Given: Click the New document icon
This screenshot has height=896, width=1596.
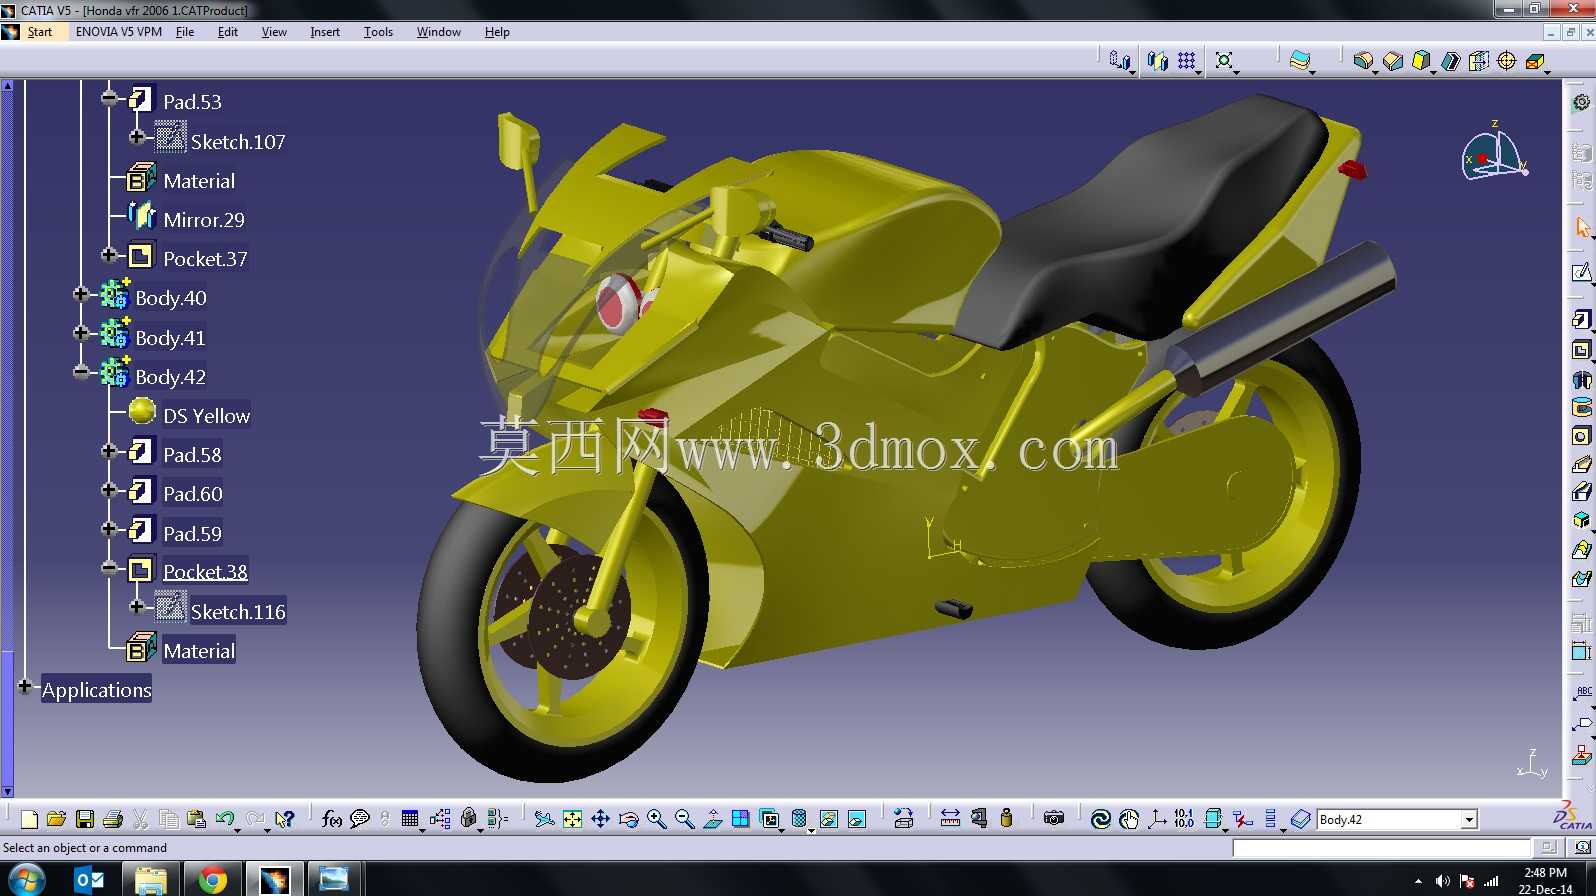Looking at the screenshot, I should pos(29,819).
